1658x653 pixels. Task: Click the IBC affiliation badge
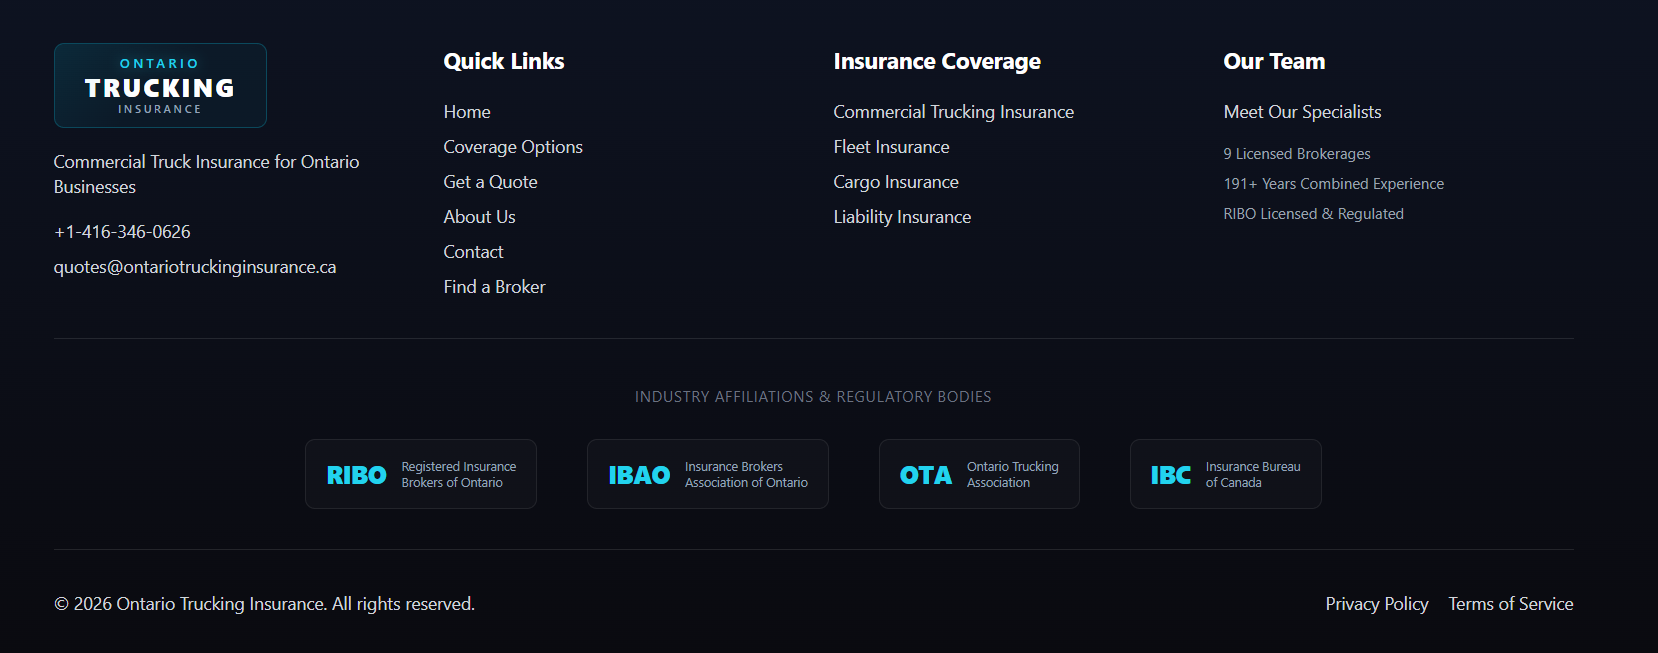point(1225,475)
